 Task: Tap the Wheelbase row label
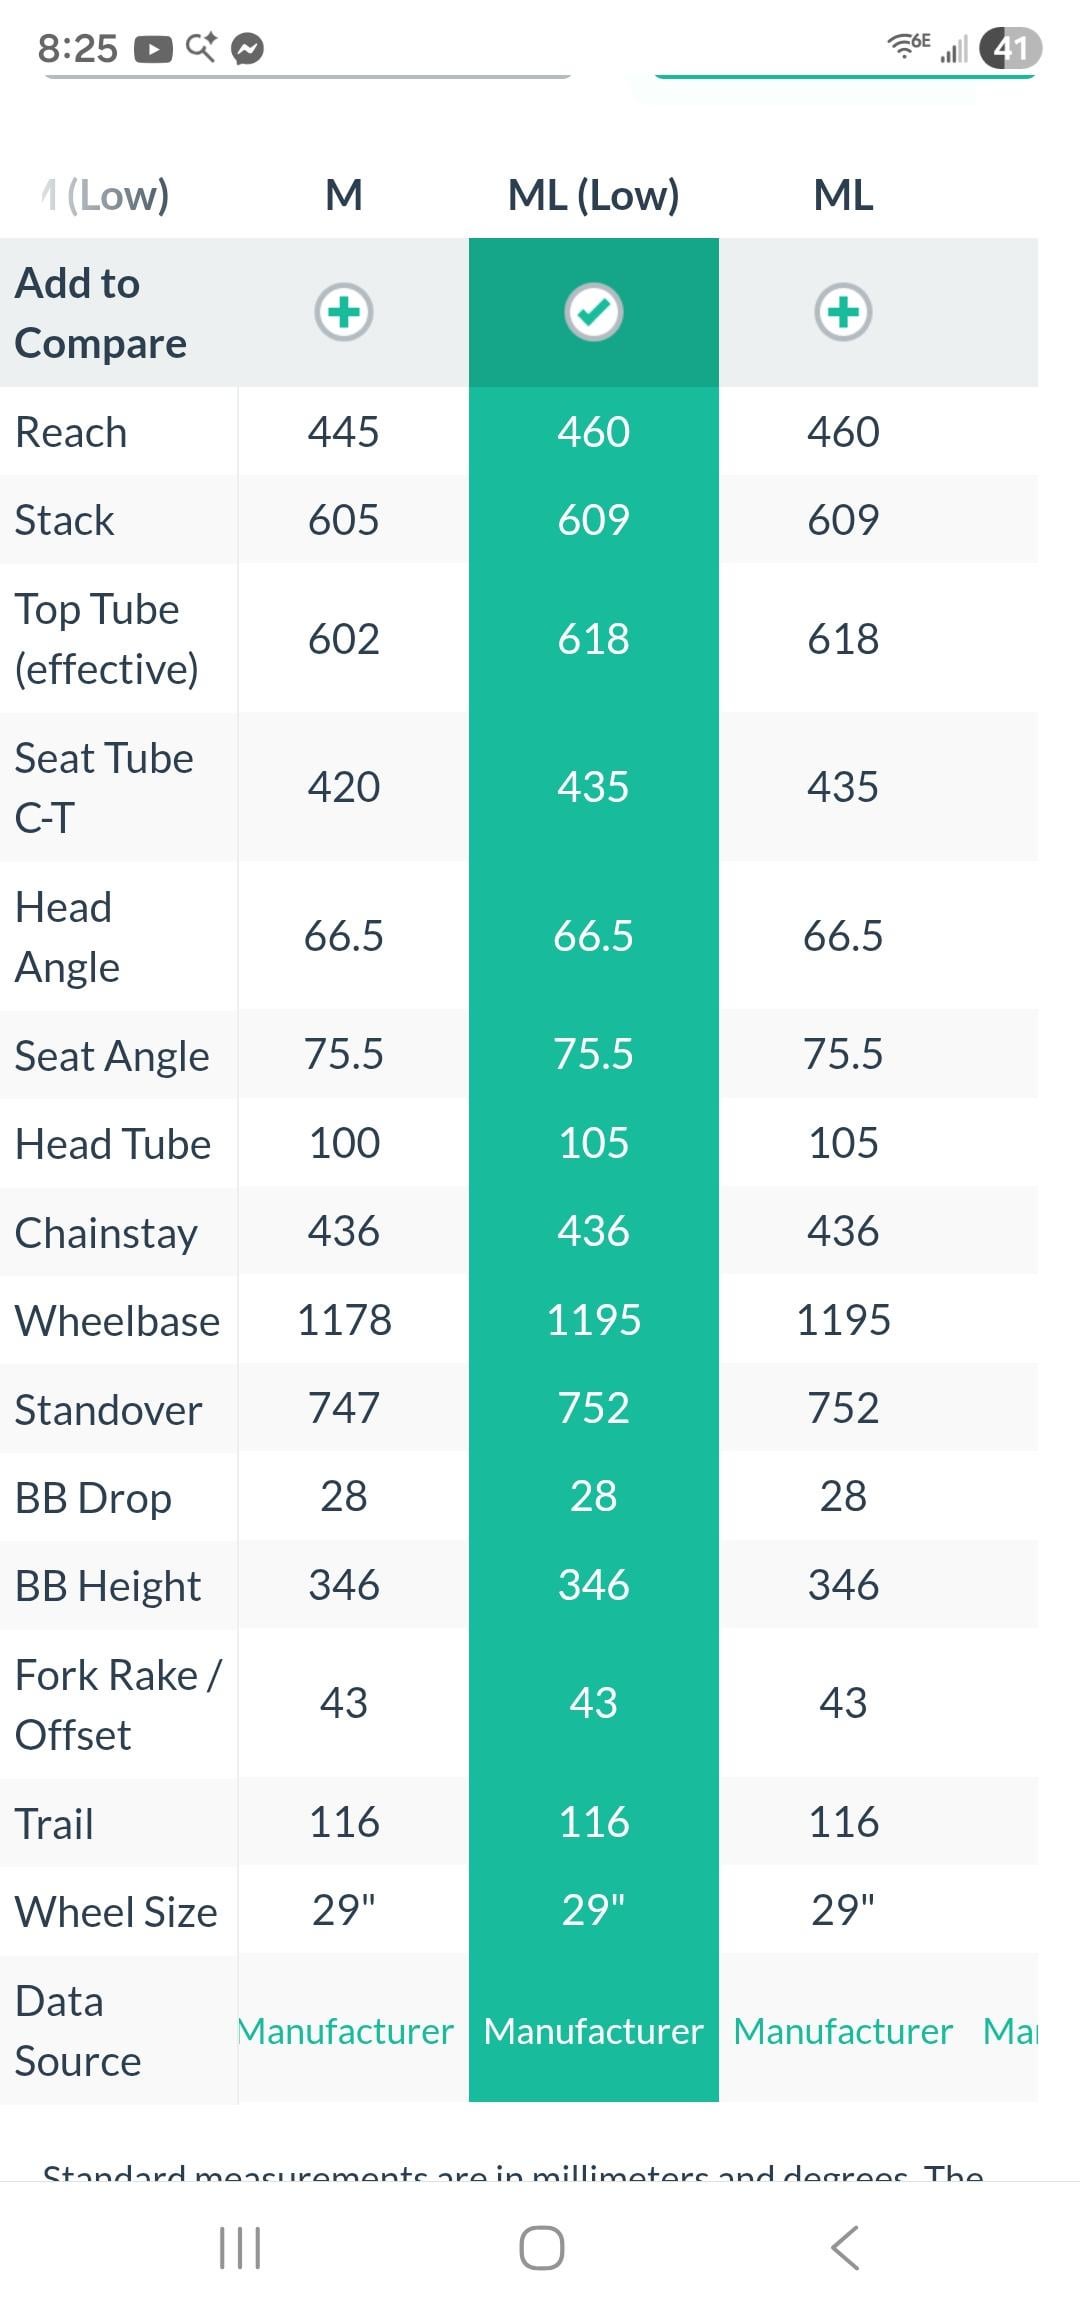pyautogui.click(x=117, y=1320)
